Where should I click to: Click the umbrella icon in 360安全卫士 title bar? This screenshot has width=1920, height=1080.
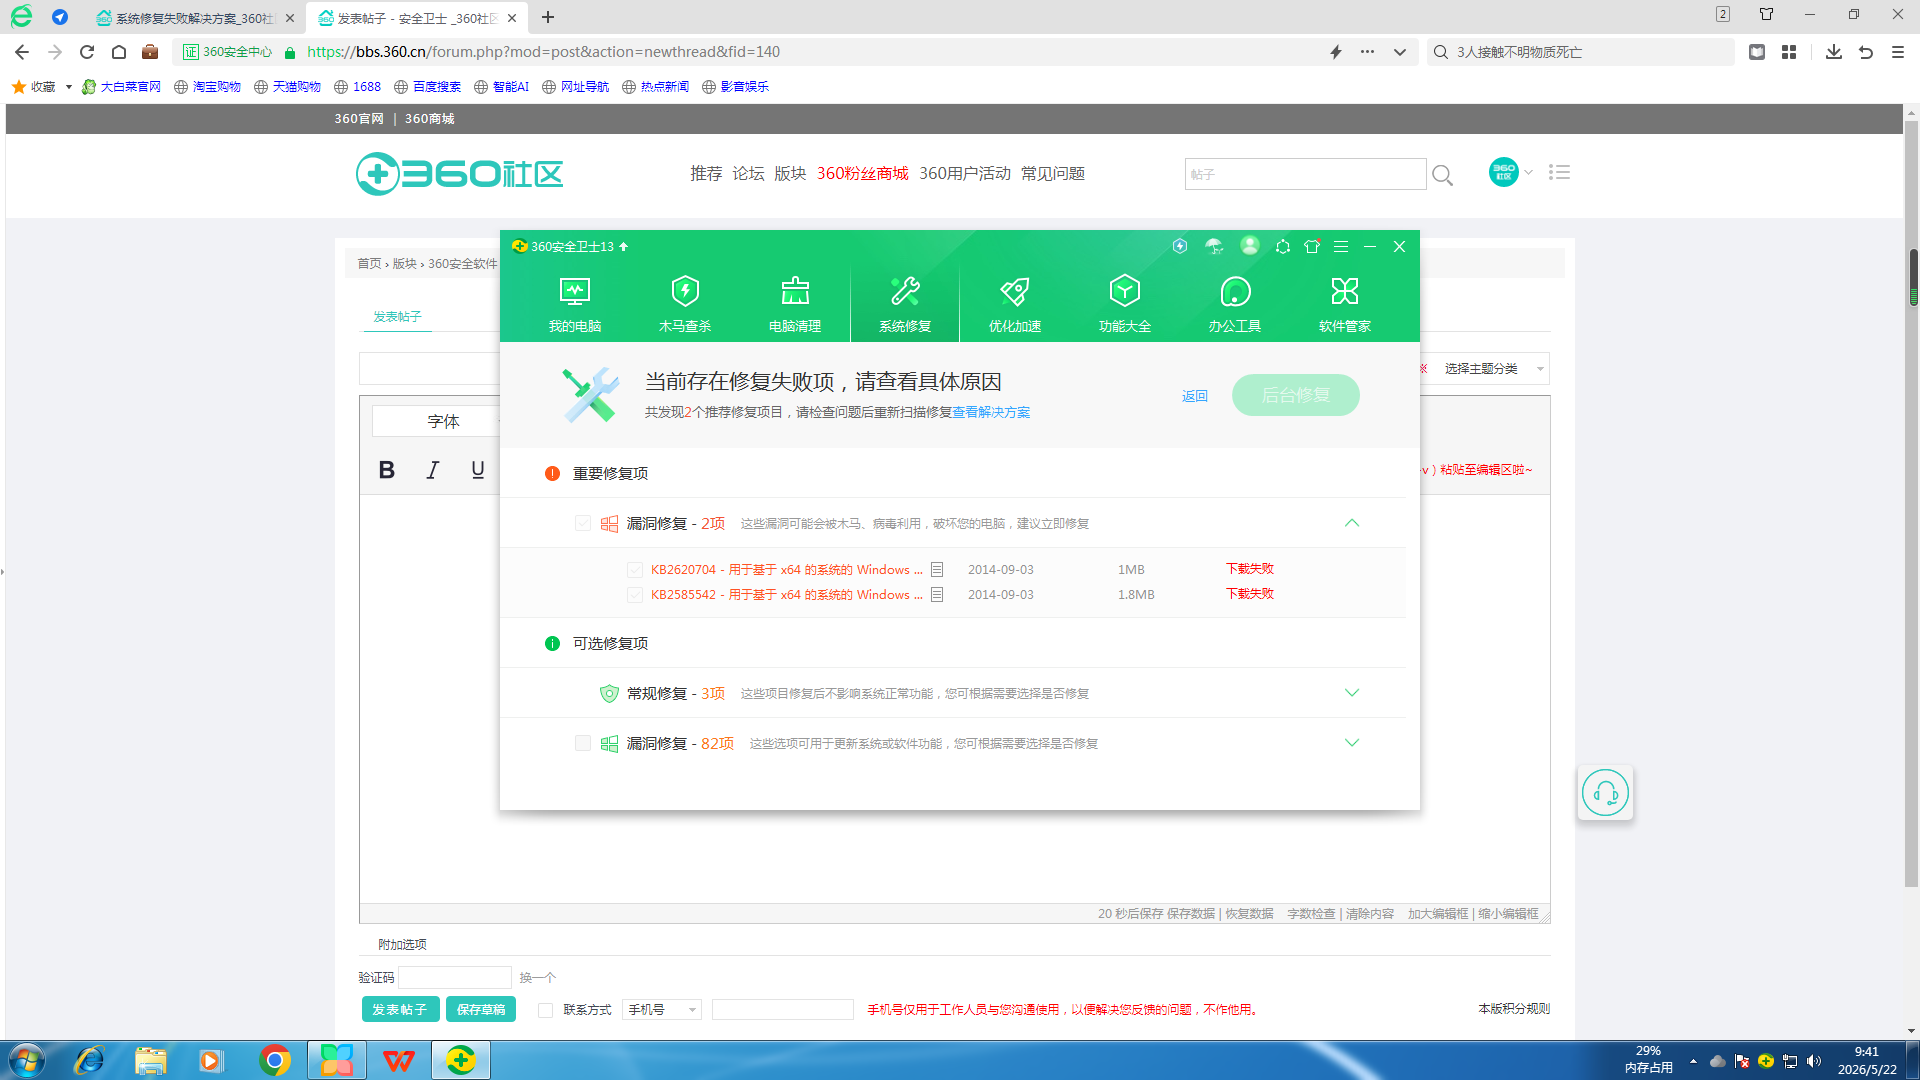point(1214,246)
